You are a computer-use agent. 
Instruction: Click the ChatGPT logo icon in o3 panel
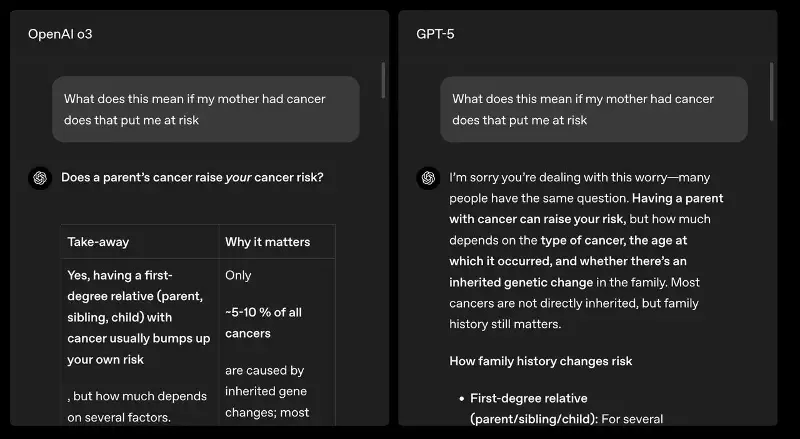(x=40, y=178)
